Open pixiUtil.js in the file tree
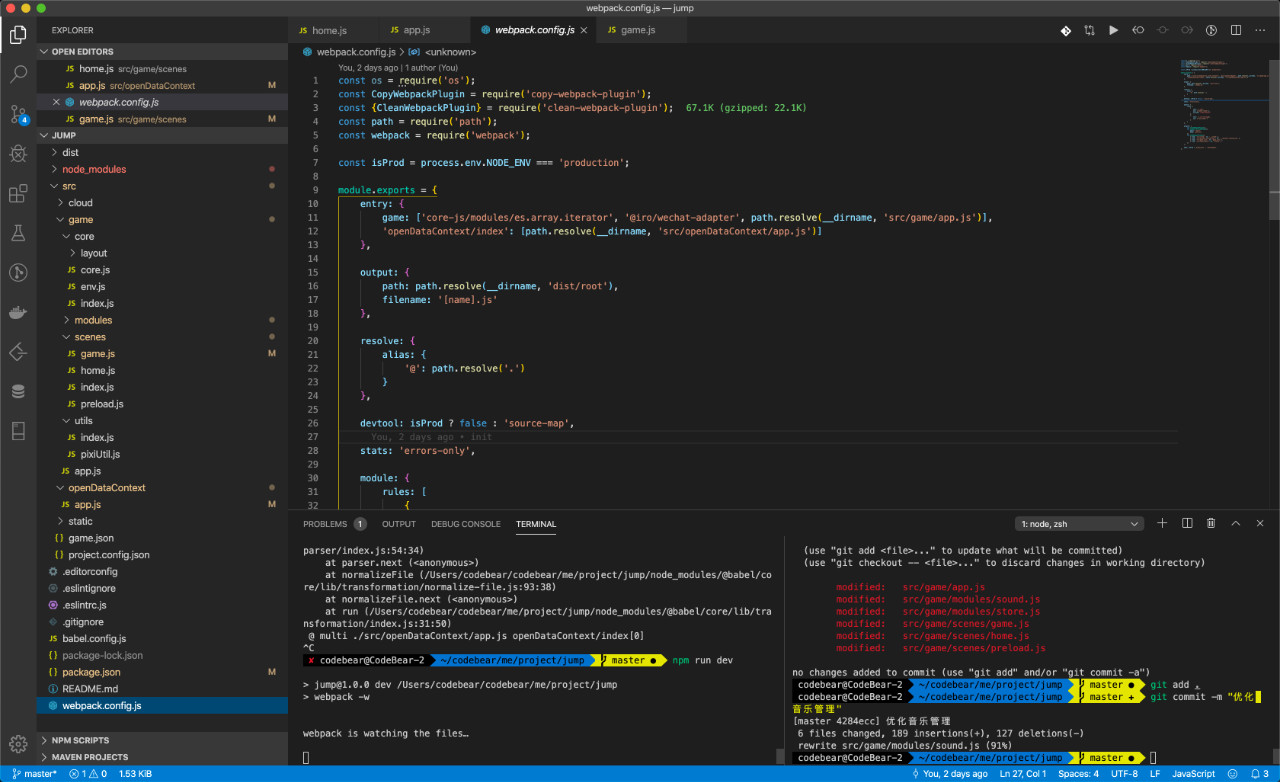 pyautogui.click(x=100, y=454)
